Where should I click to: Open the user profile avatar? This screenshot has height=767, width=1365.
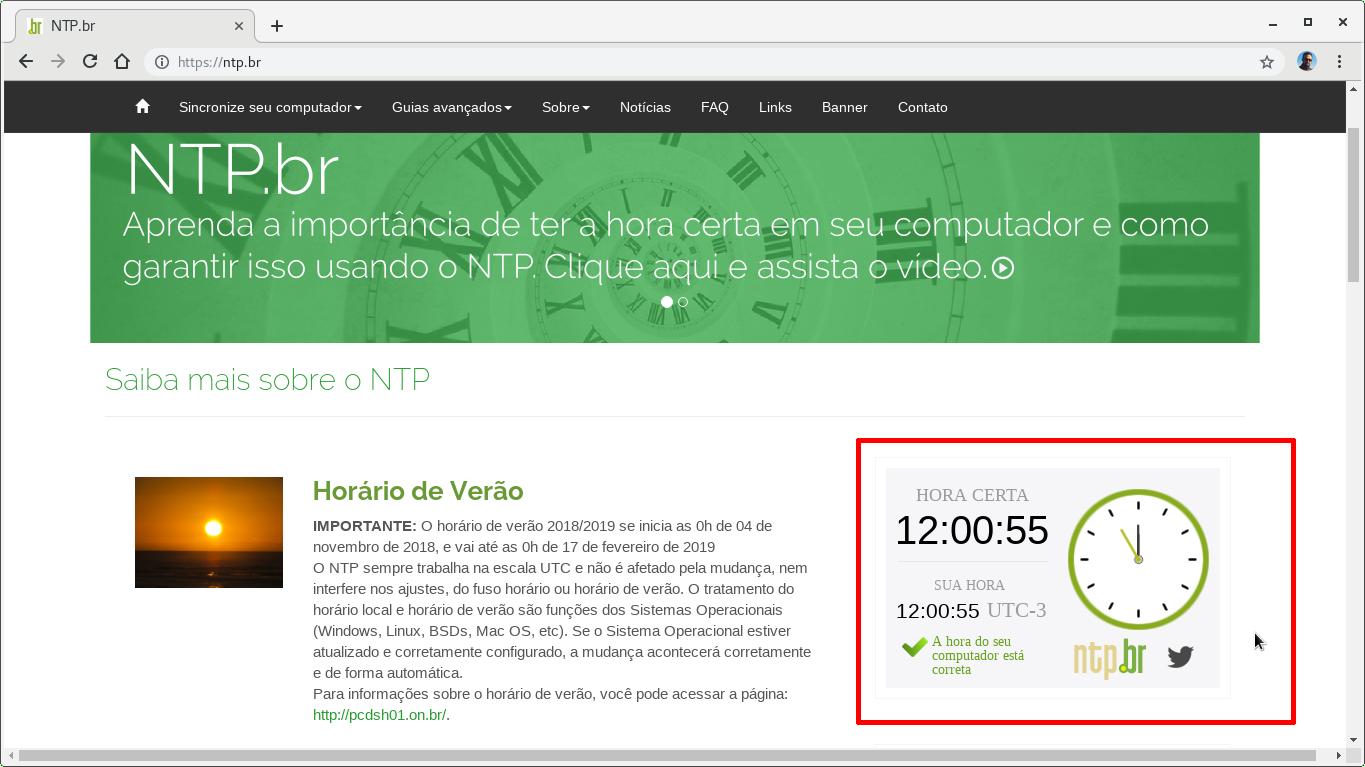click(x=1307, y=62)
